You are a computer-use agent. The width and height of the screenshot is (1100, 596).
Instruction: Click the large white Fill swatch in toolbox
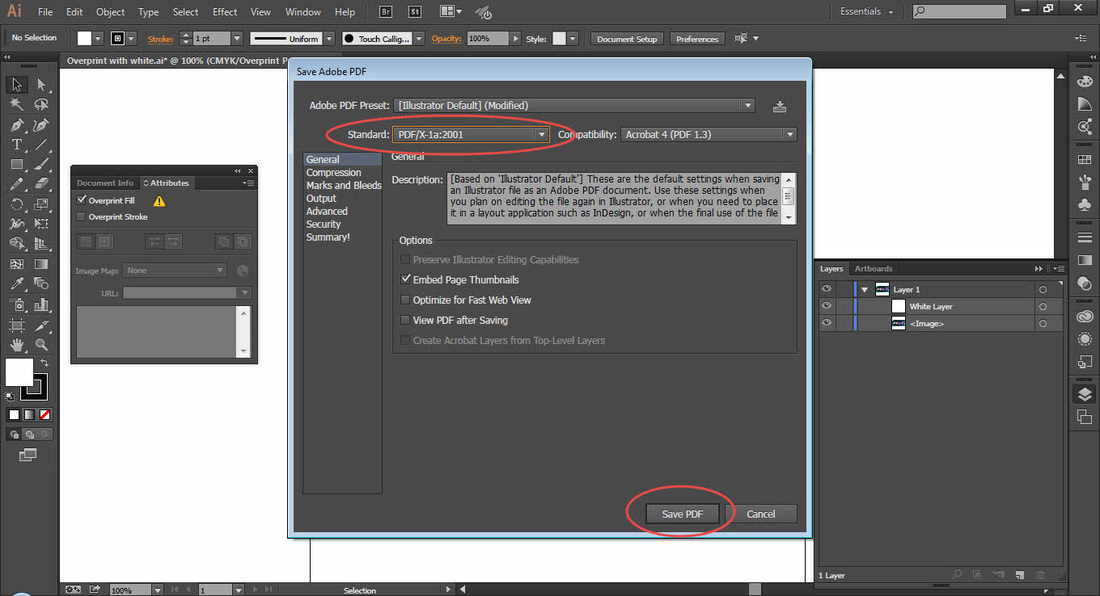pyautogui.click(x=18, y=371)
